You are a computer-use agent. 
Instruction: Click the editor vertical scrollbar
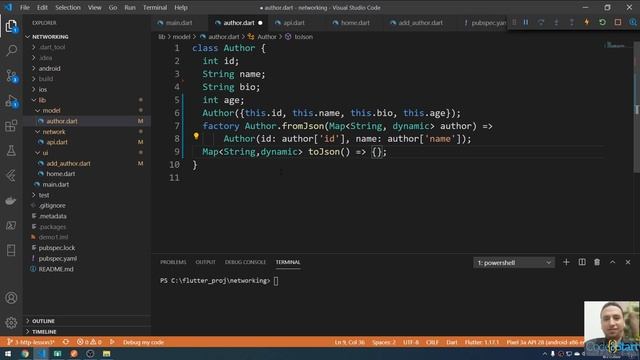point(637,108)
